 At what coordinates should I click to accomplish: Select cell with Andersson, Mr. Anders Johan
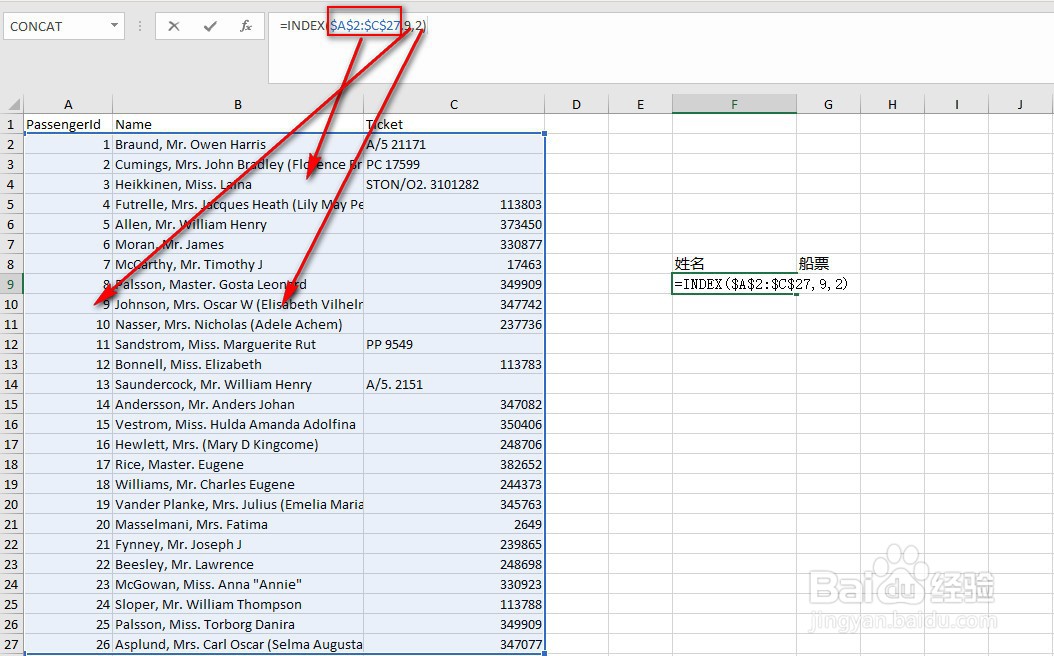[238, 404]
